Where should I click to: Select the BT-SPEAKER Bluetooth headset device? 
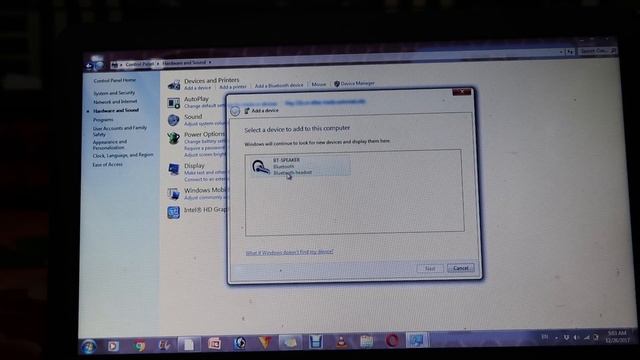coord(299,166)
